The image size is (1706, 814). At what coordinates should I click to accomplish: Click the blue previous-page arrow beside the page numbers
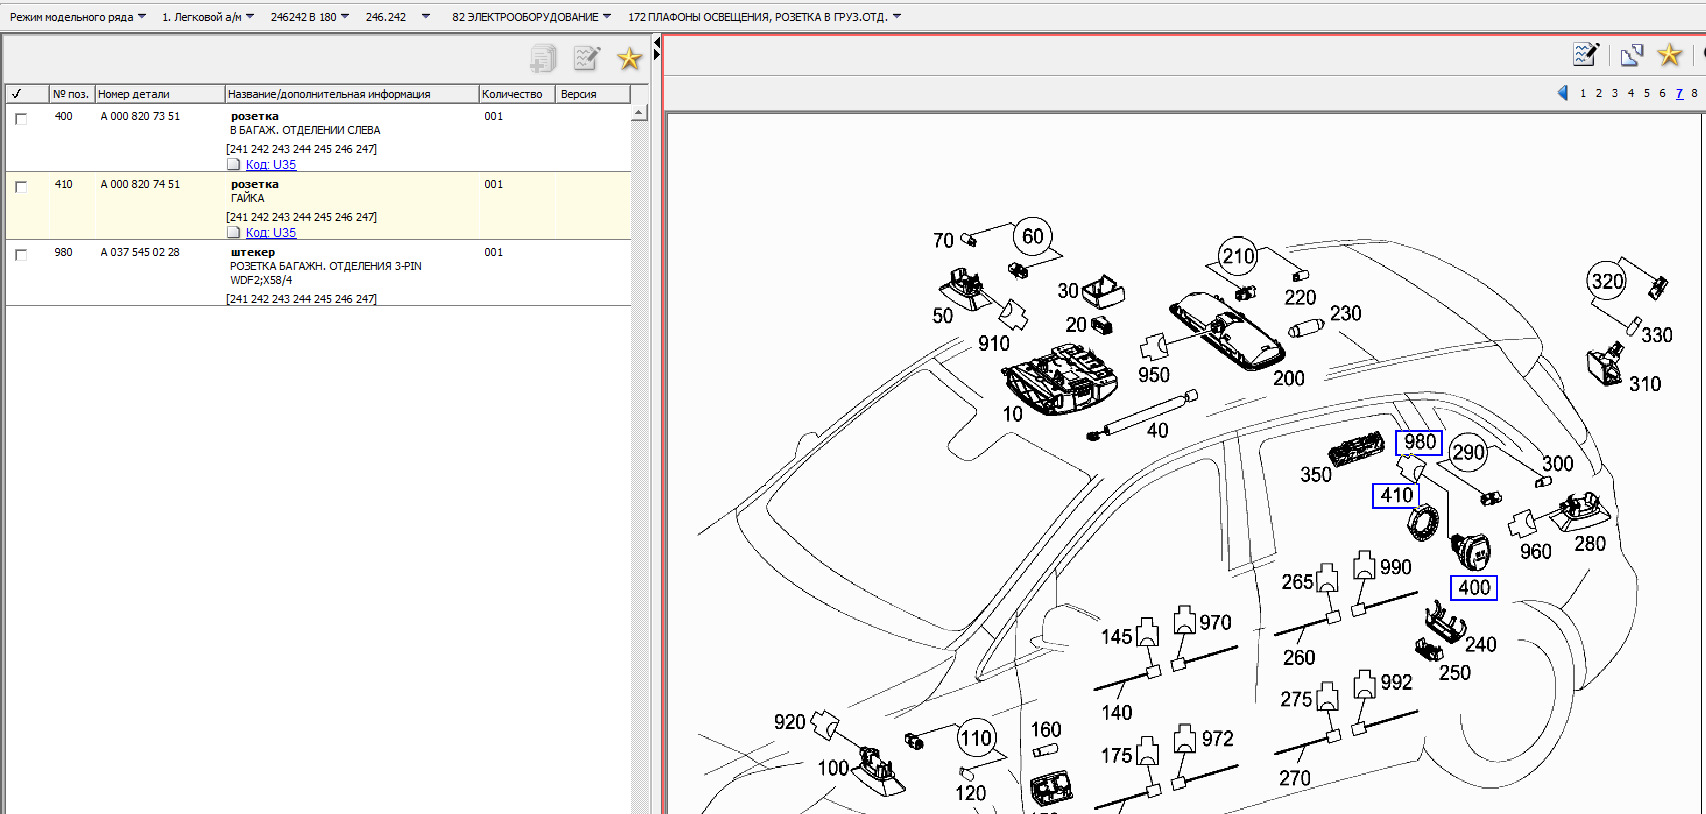click(1563, 93)
